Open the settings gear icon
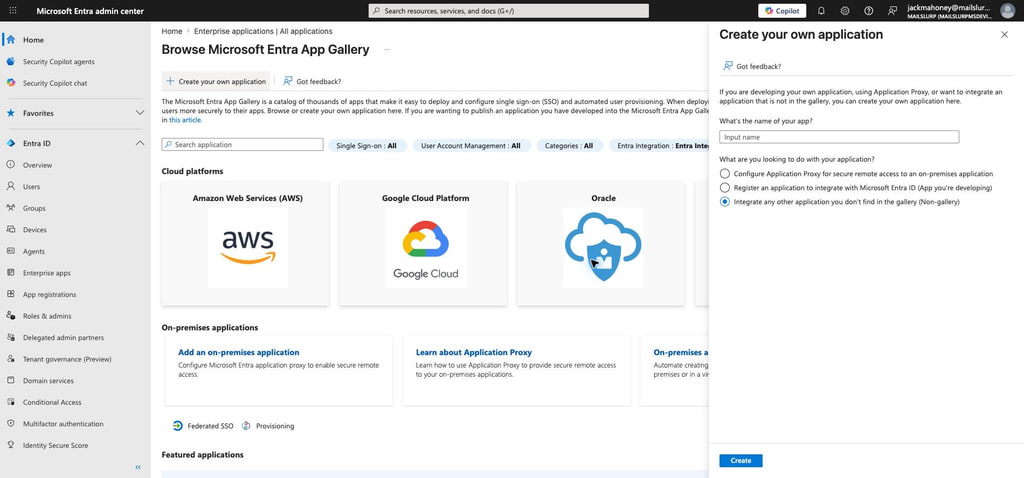The width and height of the screenshot is (1024, 478). tap(845, 11)
